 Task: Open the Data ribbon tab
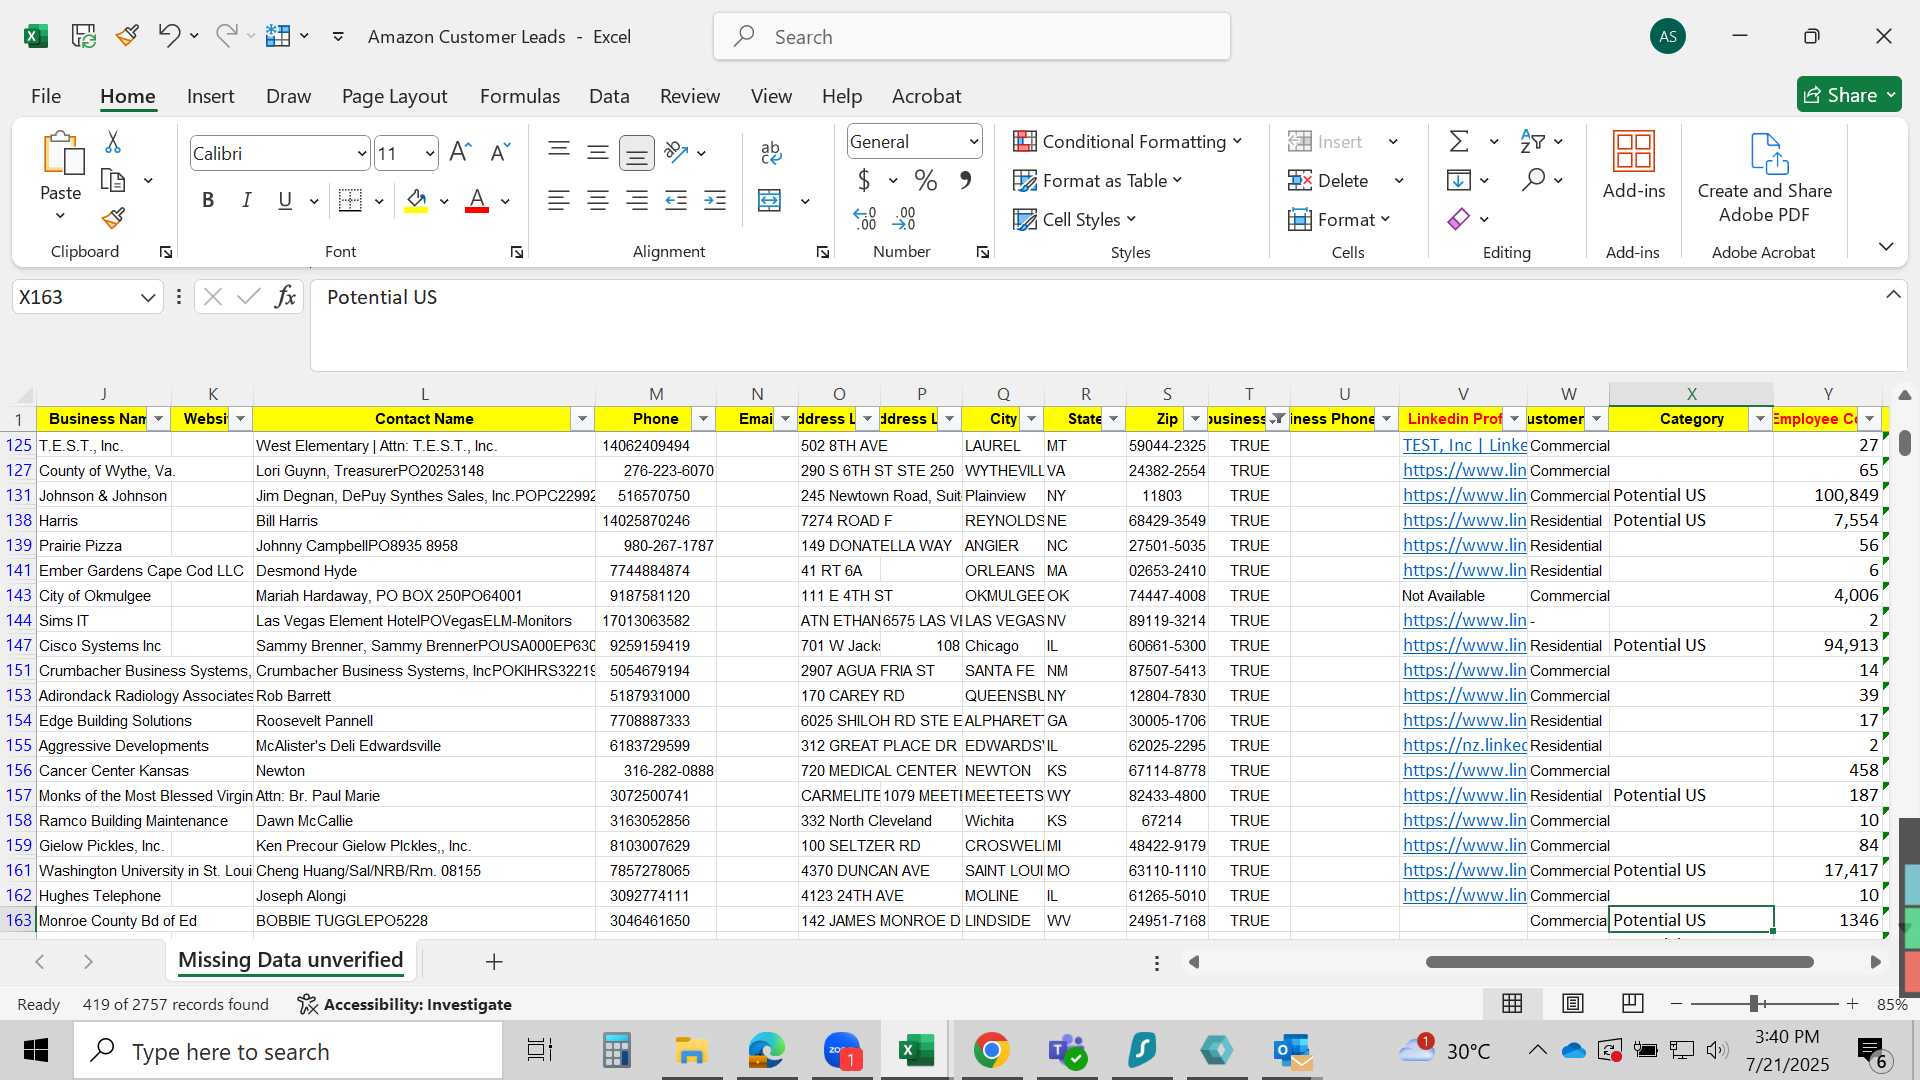[x=609, y=96]
